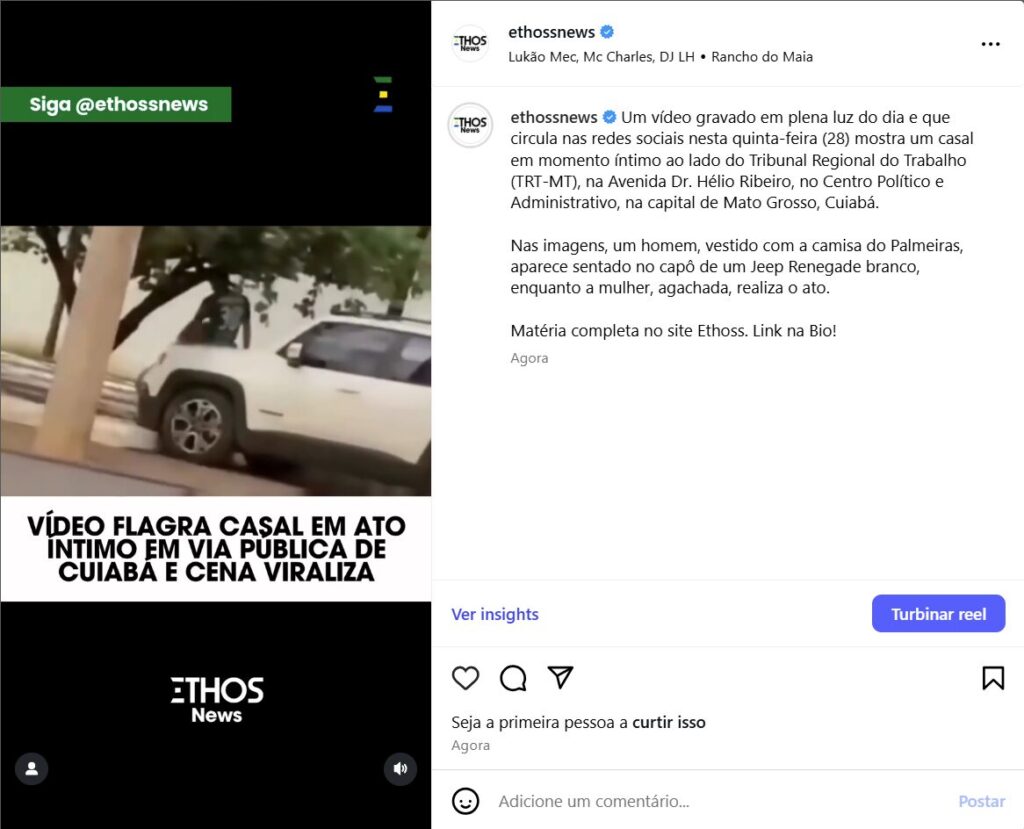This screenshot has height=829, width=1024.
Task: Share reel via paper plane icon
Action: coord(560,677)
